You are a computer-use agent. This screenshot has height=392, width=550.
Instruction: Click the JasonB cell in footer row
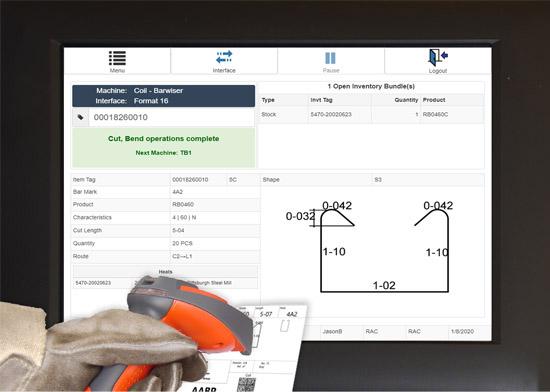click(x=332, y=331)
